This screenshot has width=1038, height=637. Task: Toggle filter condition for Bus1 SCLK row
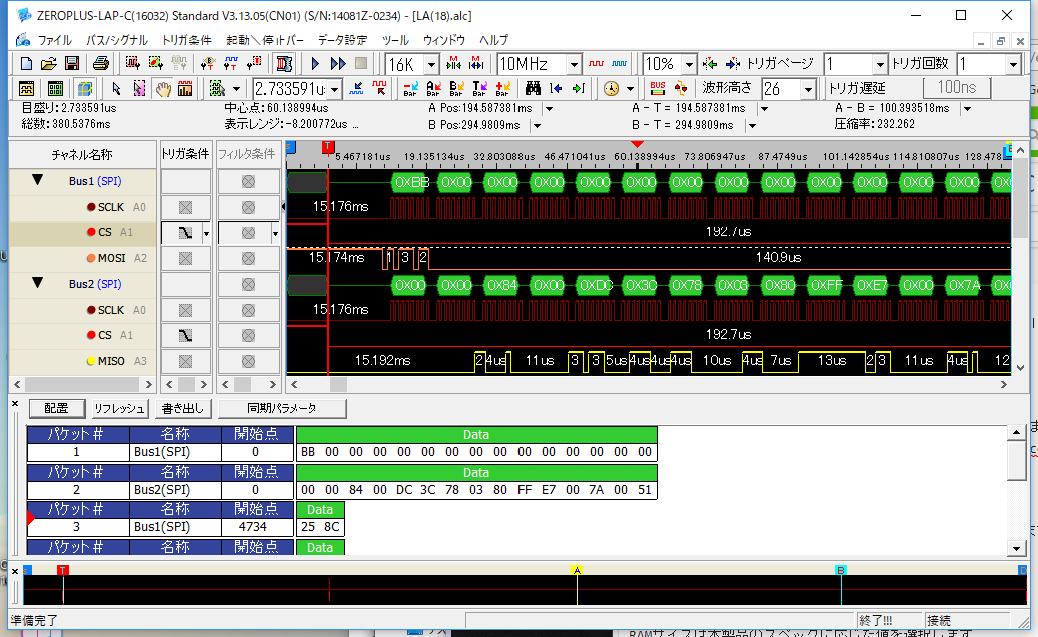coord(248,207)
